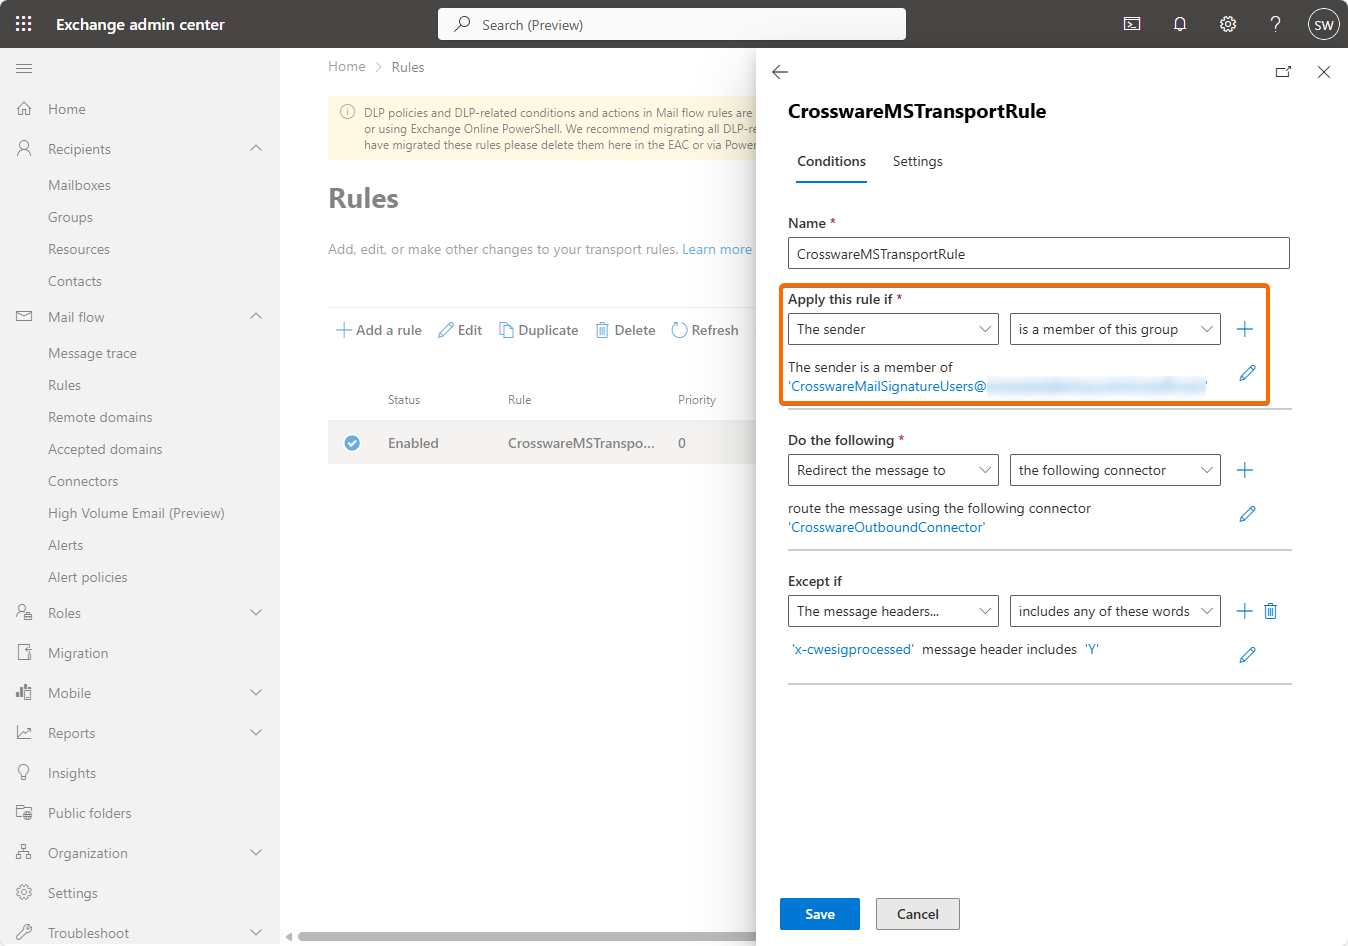Open 'includes any of these words' dropdown

[x=1114, y=611]
